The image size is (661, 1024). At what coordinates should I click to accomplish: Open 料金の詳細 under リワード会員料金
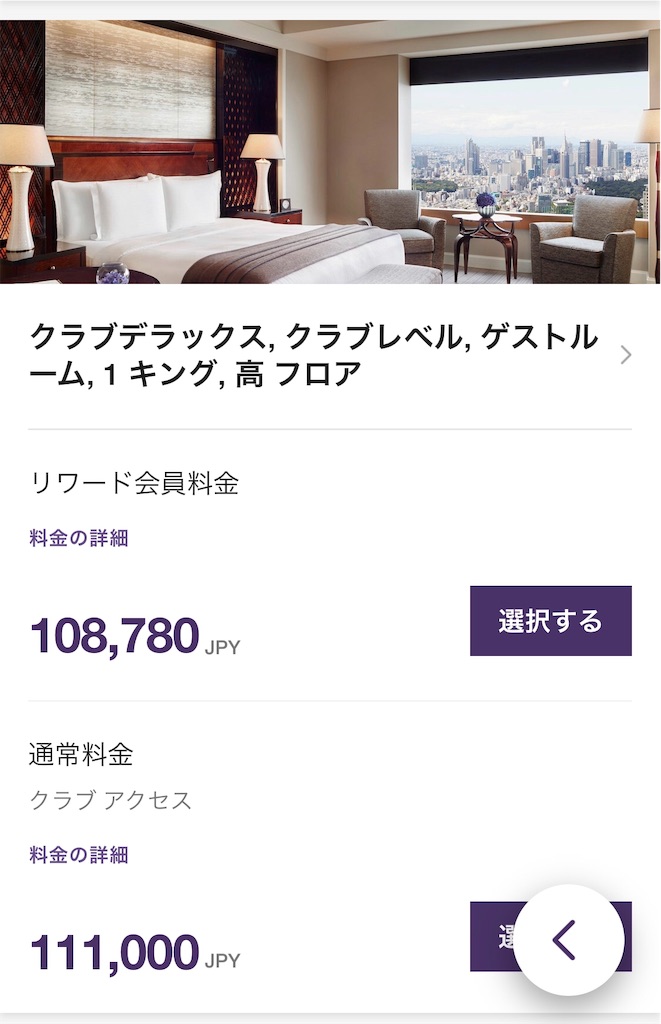[79, 539]
